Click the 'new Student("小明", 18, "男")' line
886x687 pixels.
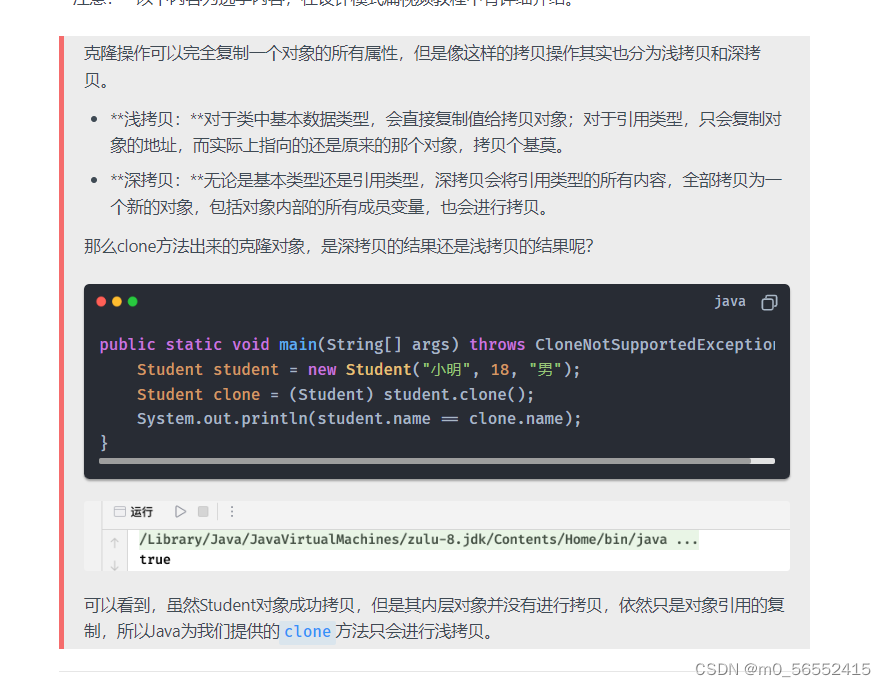tap(358, 369)
